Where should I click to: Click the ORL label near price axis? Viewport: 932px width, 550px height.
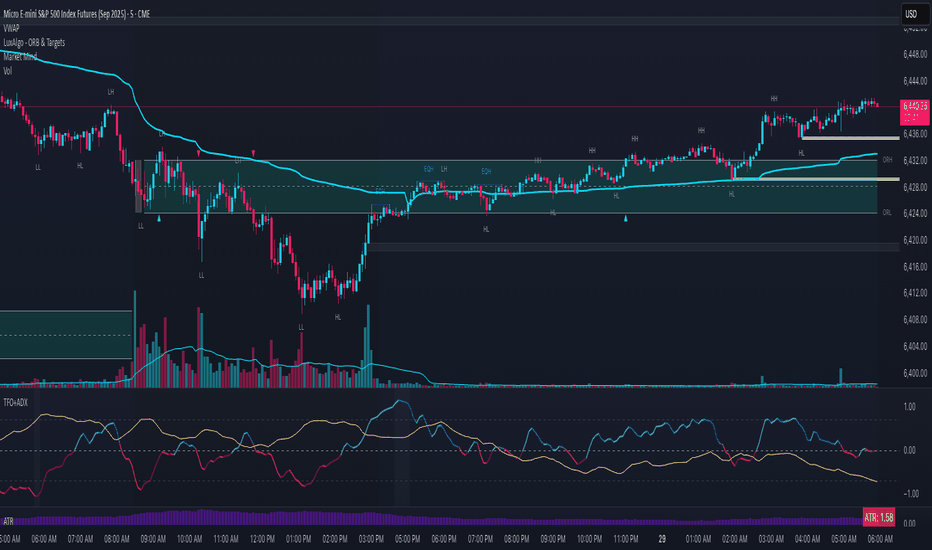pyautogui.click(x=887, y=212)
